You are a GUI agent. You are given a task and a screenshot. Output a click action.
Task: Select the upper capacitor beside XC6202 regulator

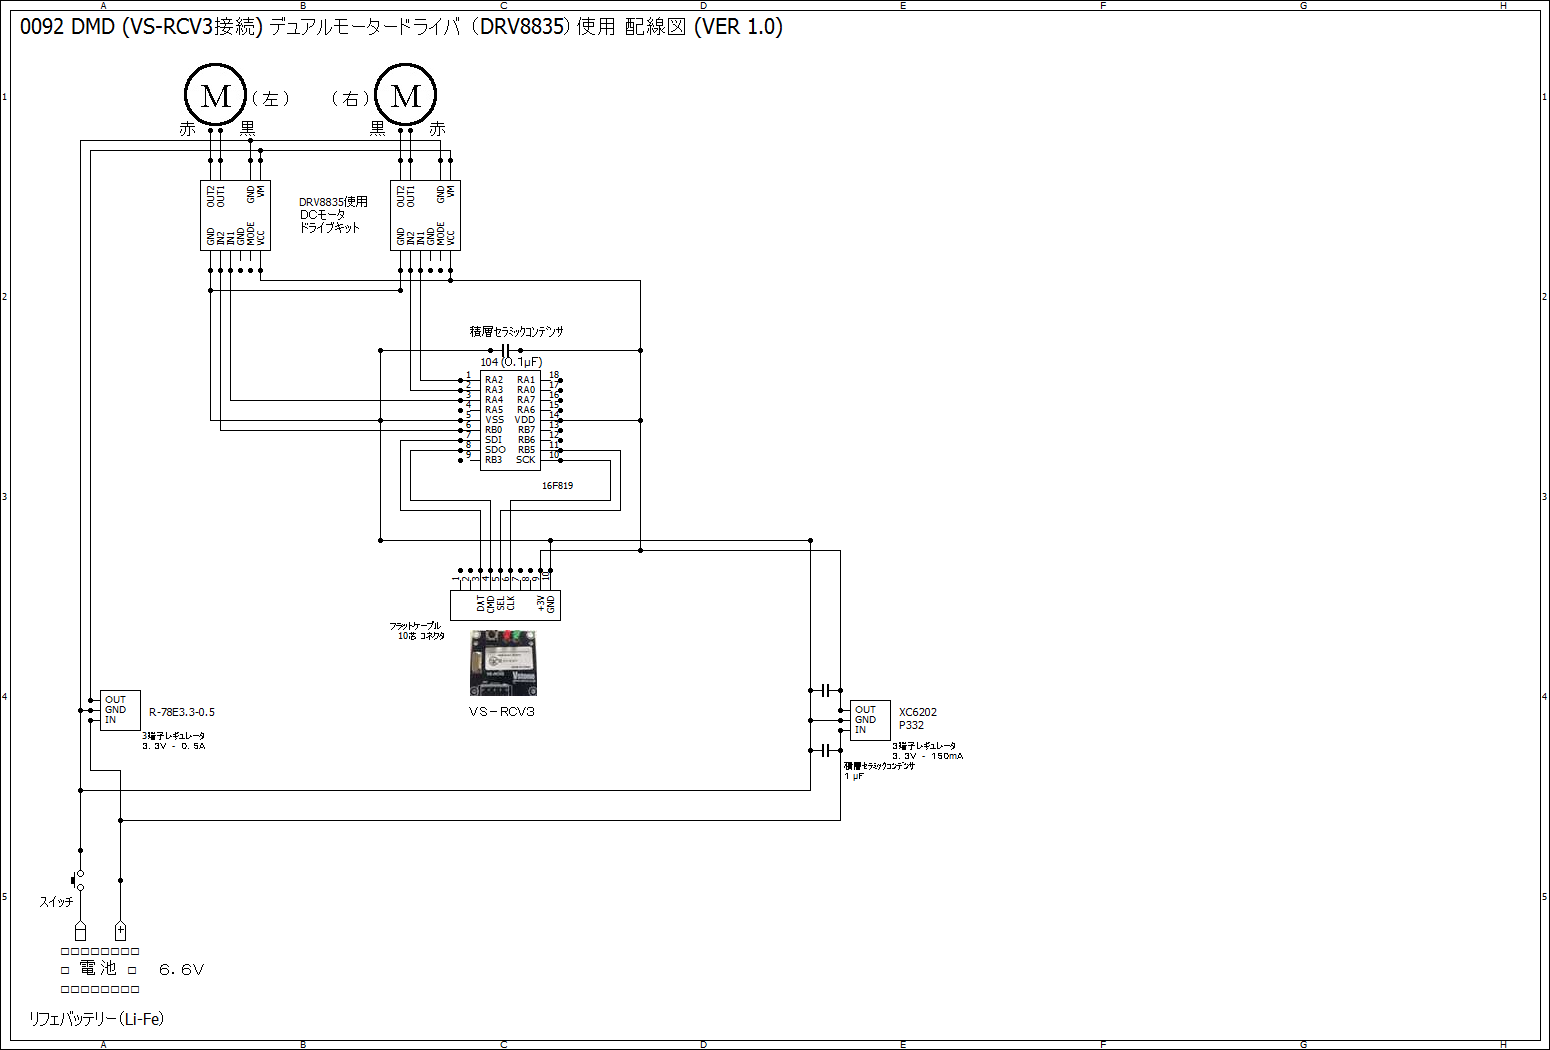coord(825,690)
